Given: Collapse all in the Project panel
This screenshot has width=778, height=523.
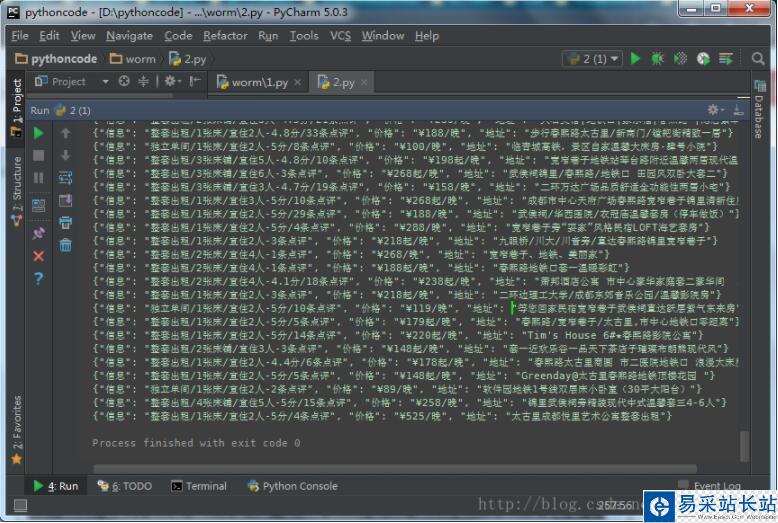Looking at the screenshot, I should (143, 81).
